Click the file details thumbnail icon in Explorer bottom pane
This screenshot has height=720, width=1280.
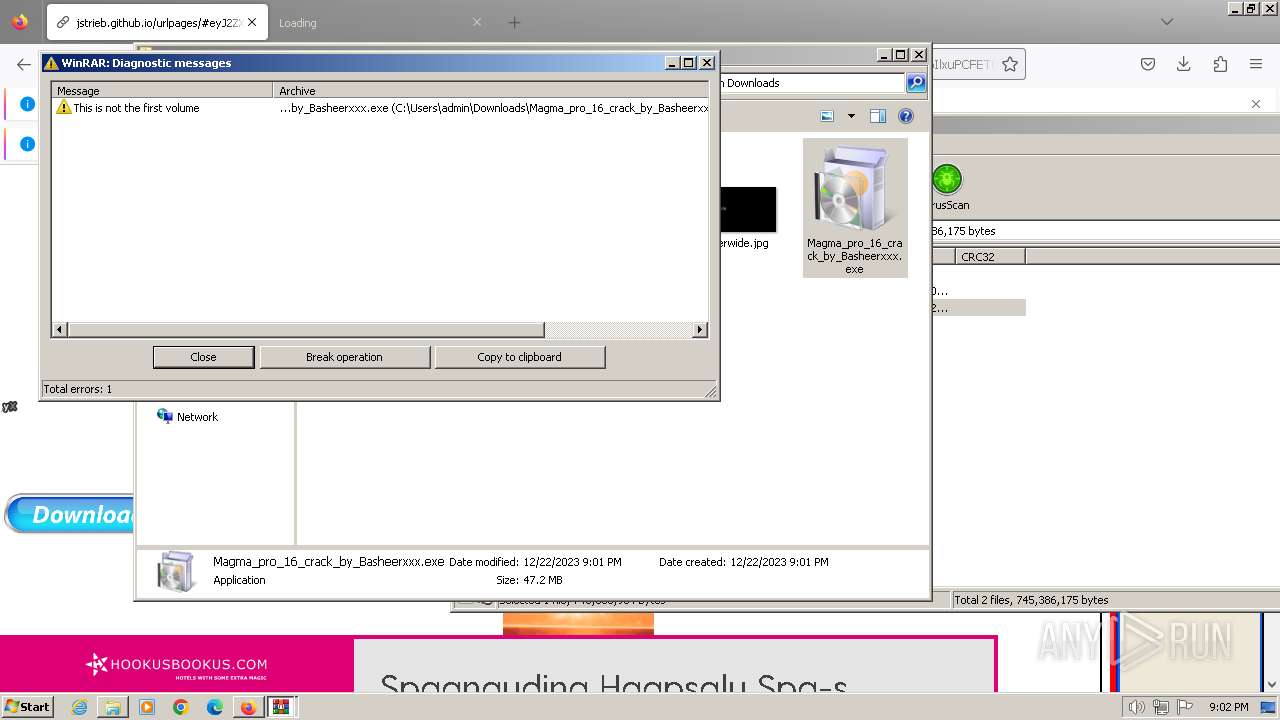[x=176, y=571]
